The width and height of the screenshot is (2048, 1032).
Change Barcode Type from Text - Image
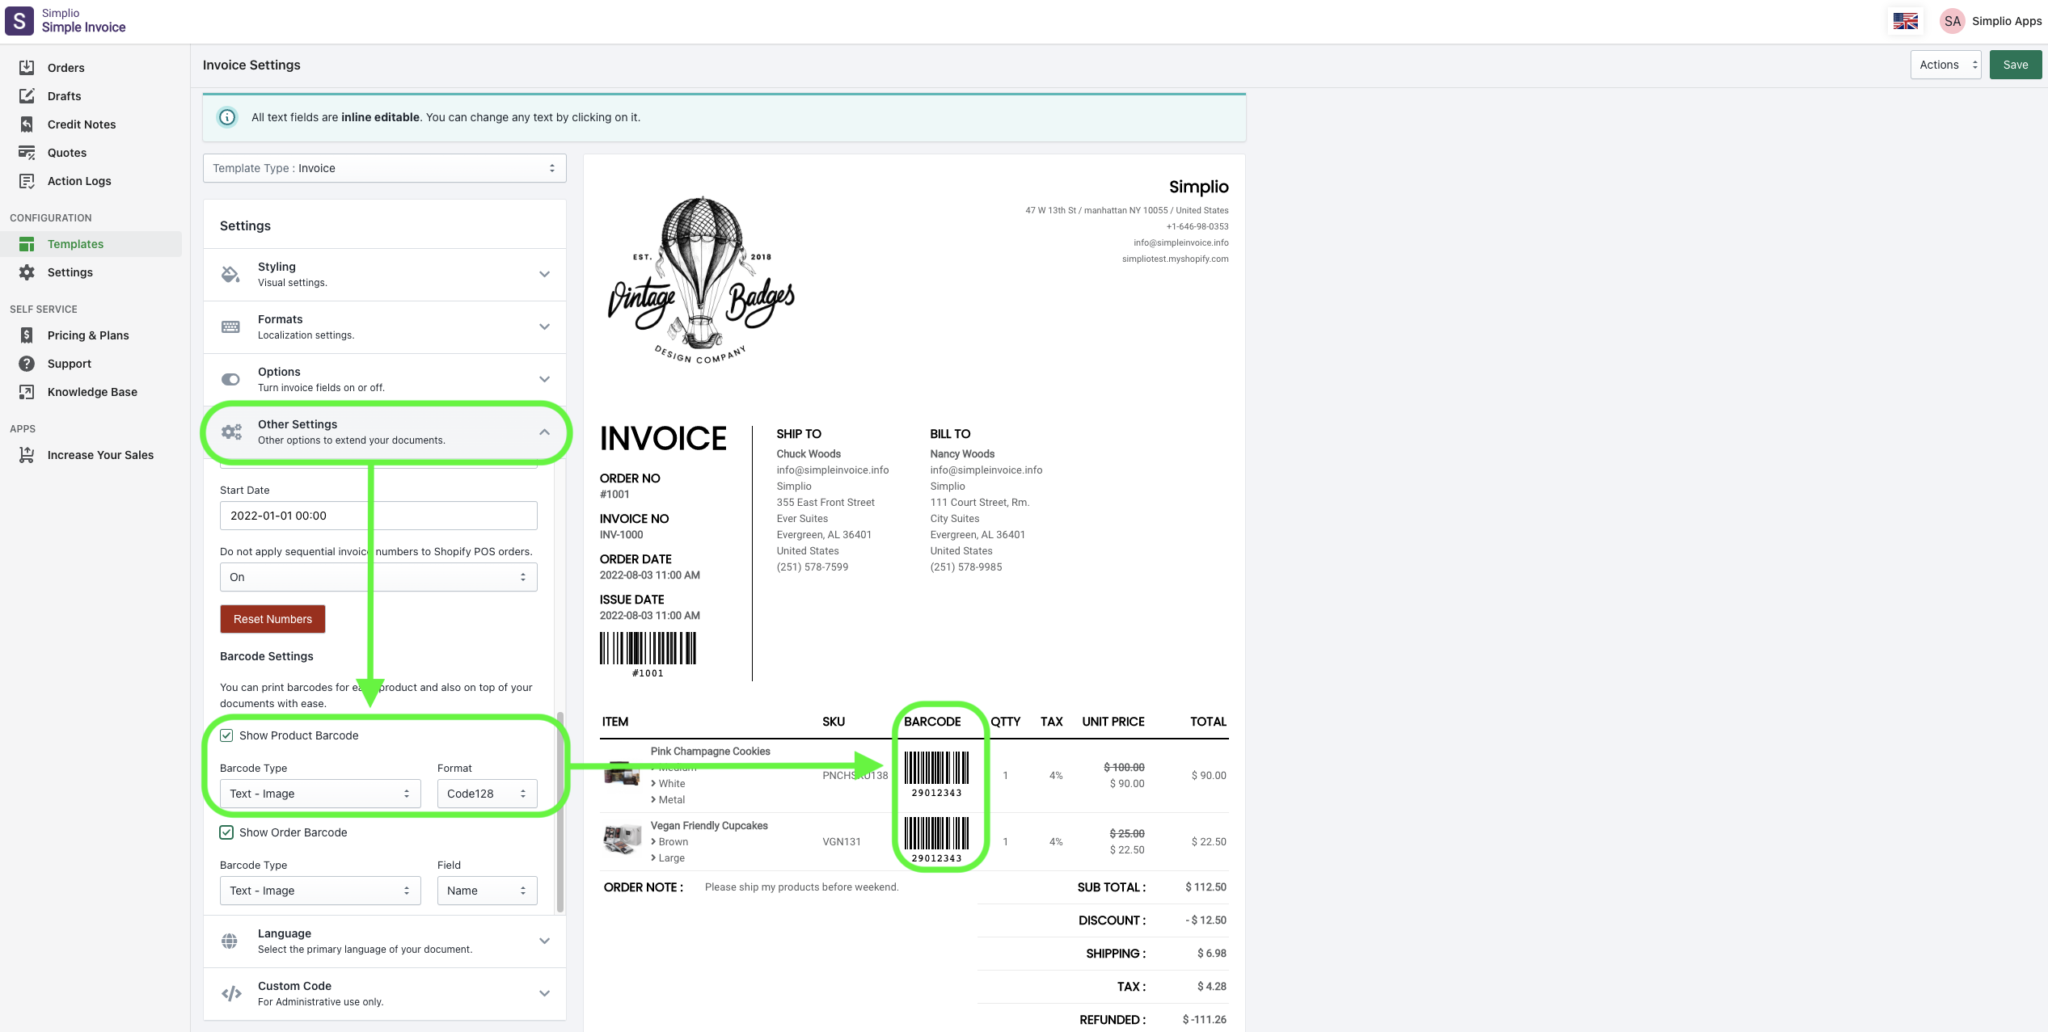click(x=318, y=793)
